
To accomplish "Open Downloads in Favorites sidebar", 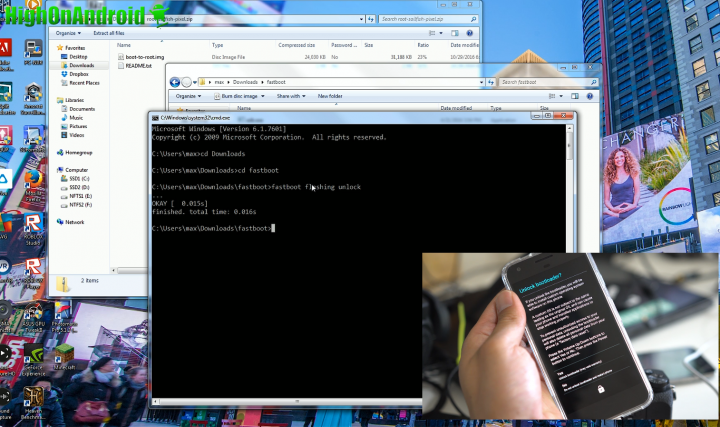I will tap(82, 65).
